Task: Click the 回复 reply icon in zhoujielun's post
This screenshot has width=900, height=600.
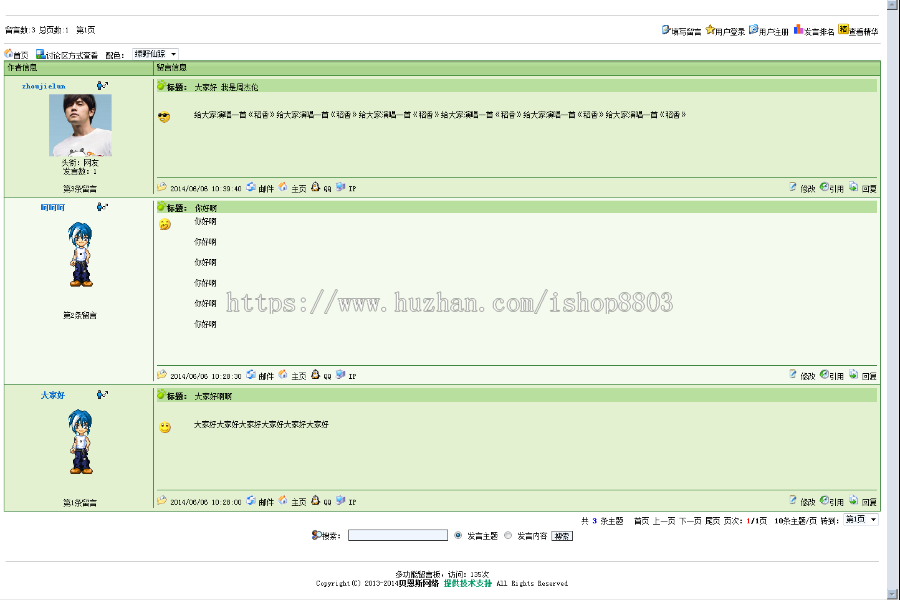Action: (x=854, y=187)
